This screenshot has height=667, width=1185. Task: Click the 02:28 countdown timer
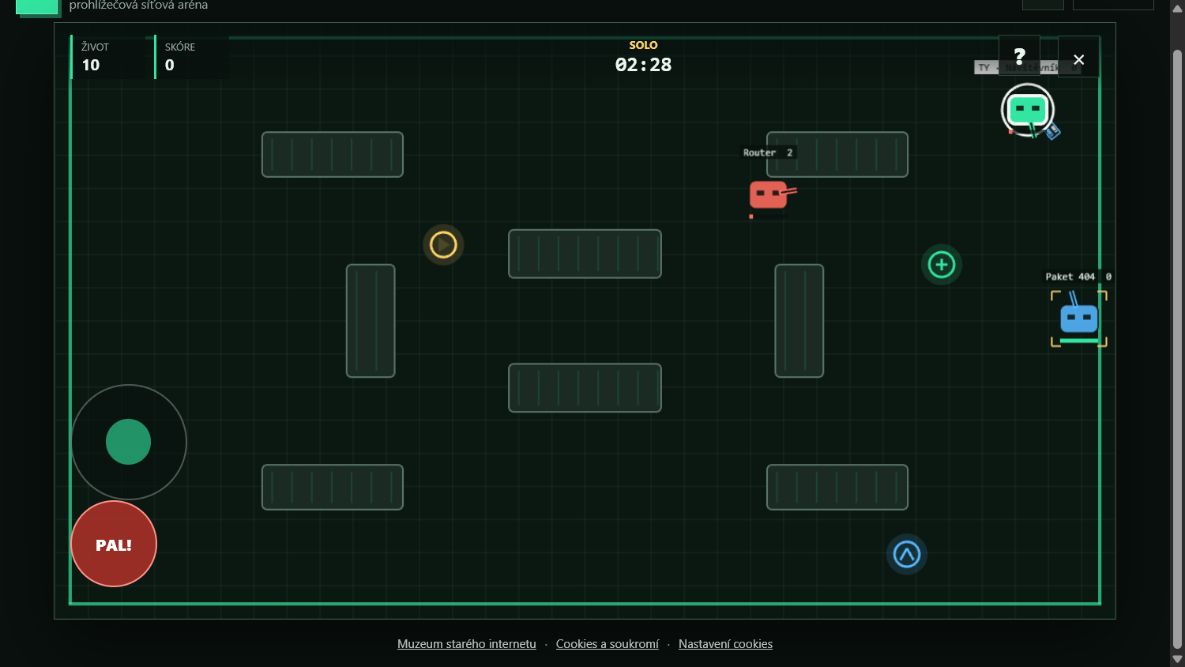[643, 65]
